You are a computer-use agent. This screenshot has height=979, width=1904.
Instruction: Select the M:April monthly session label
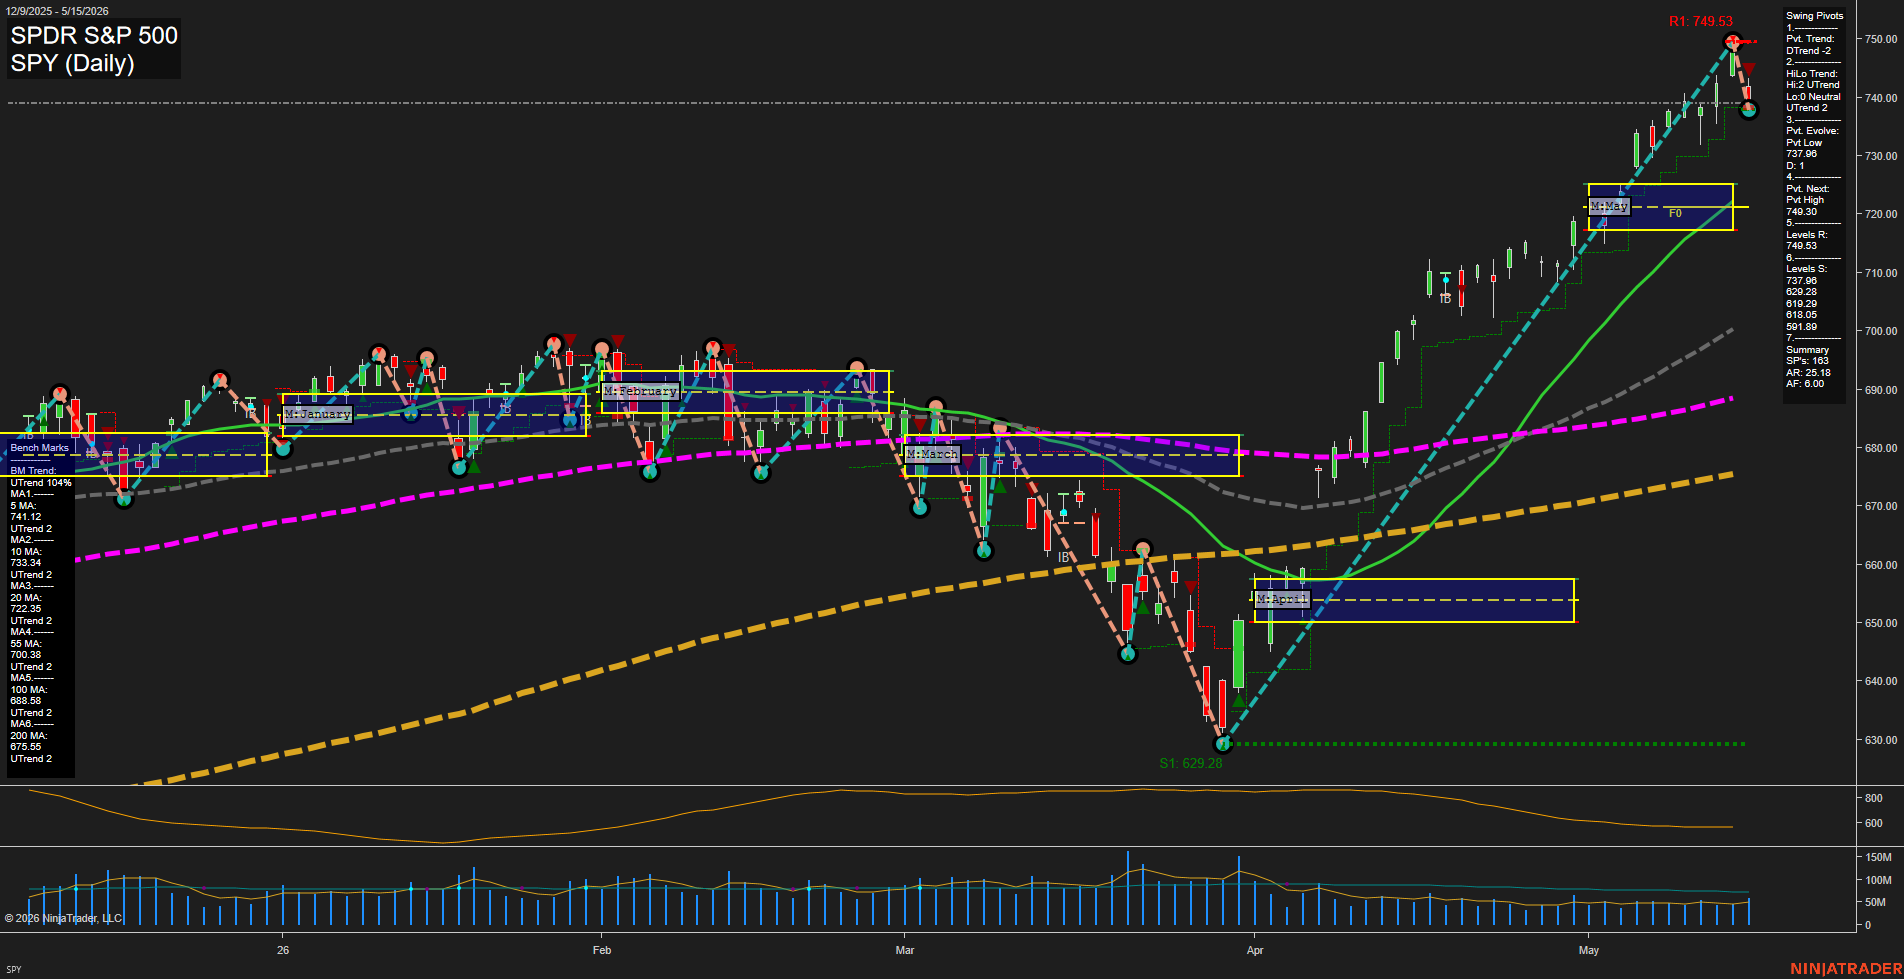point(1282,599)
